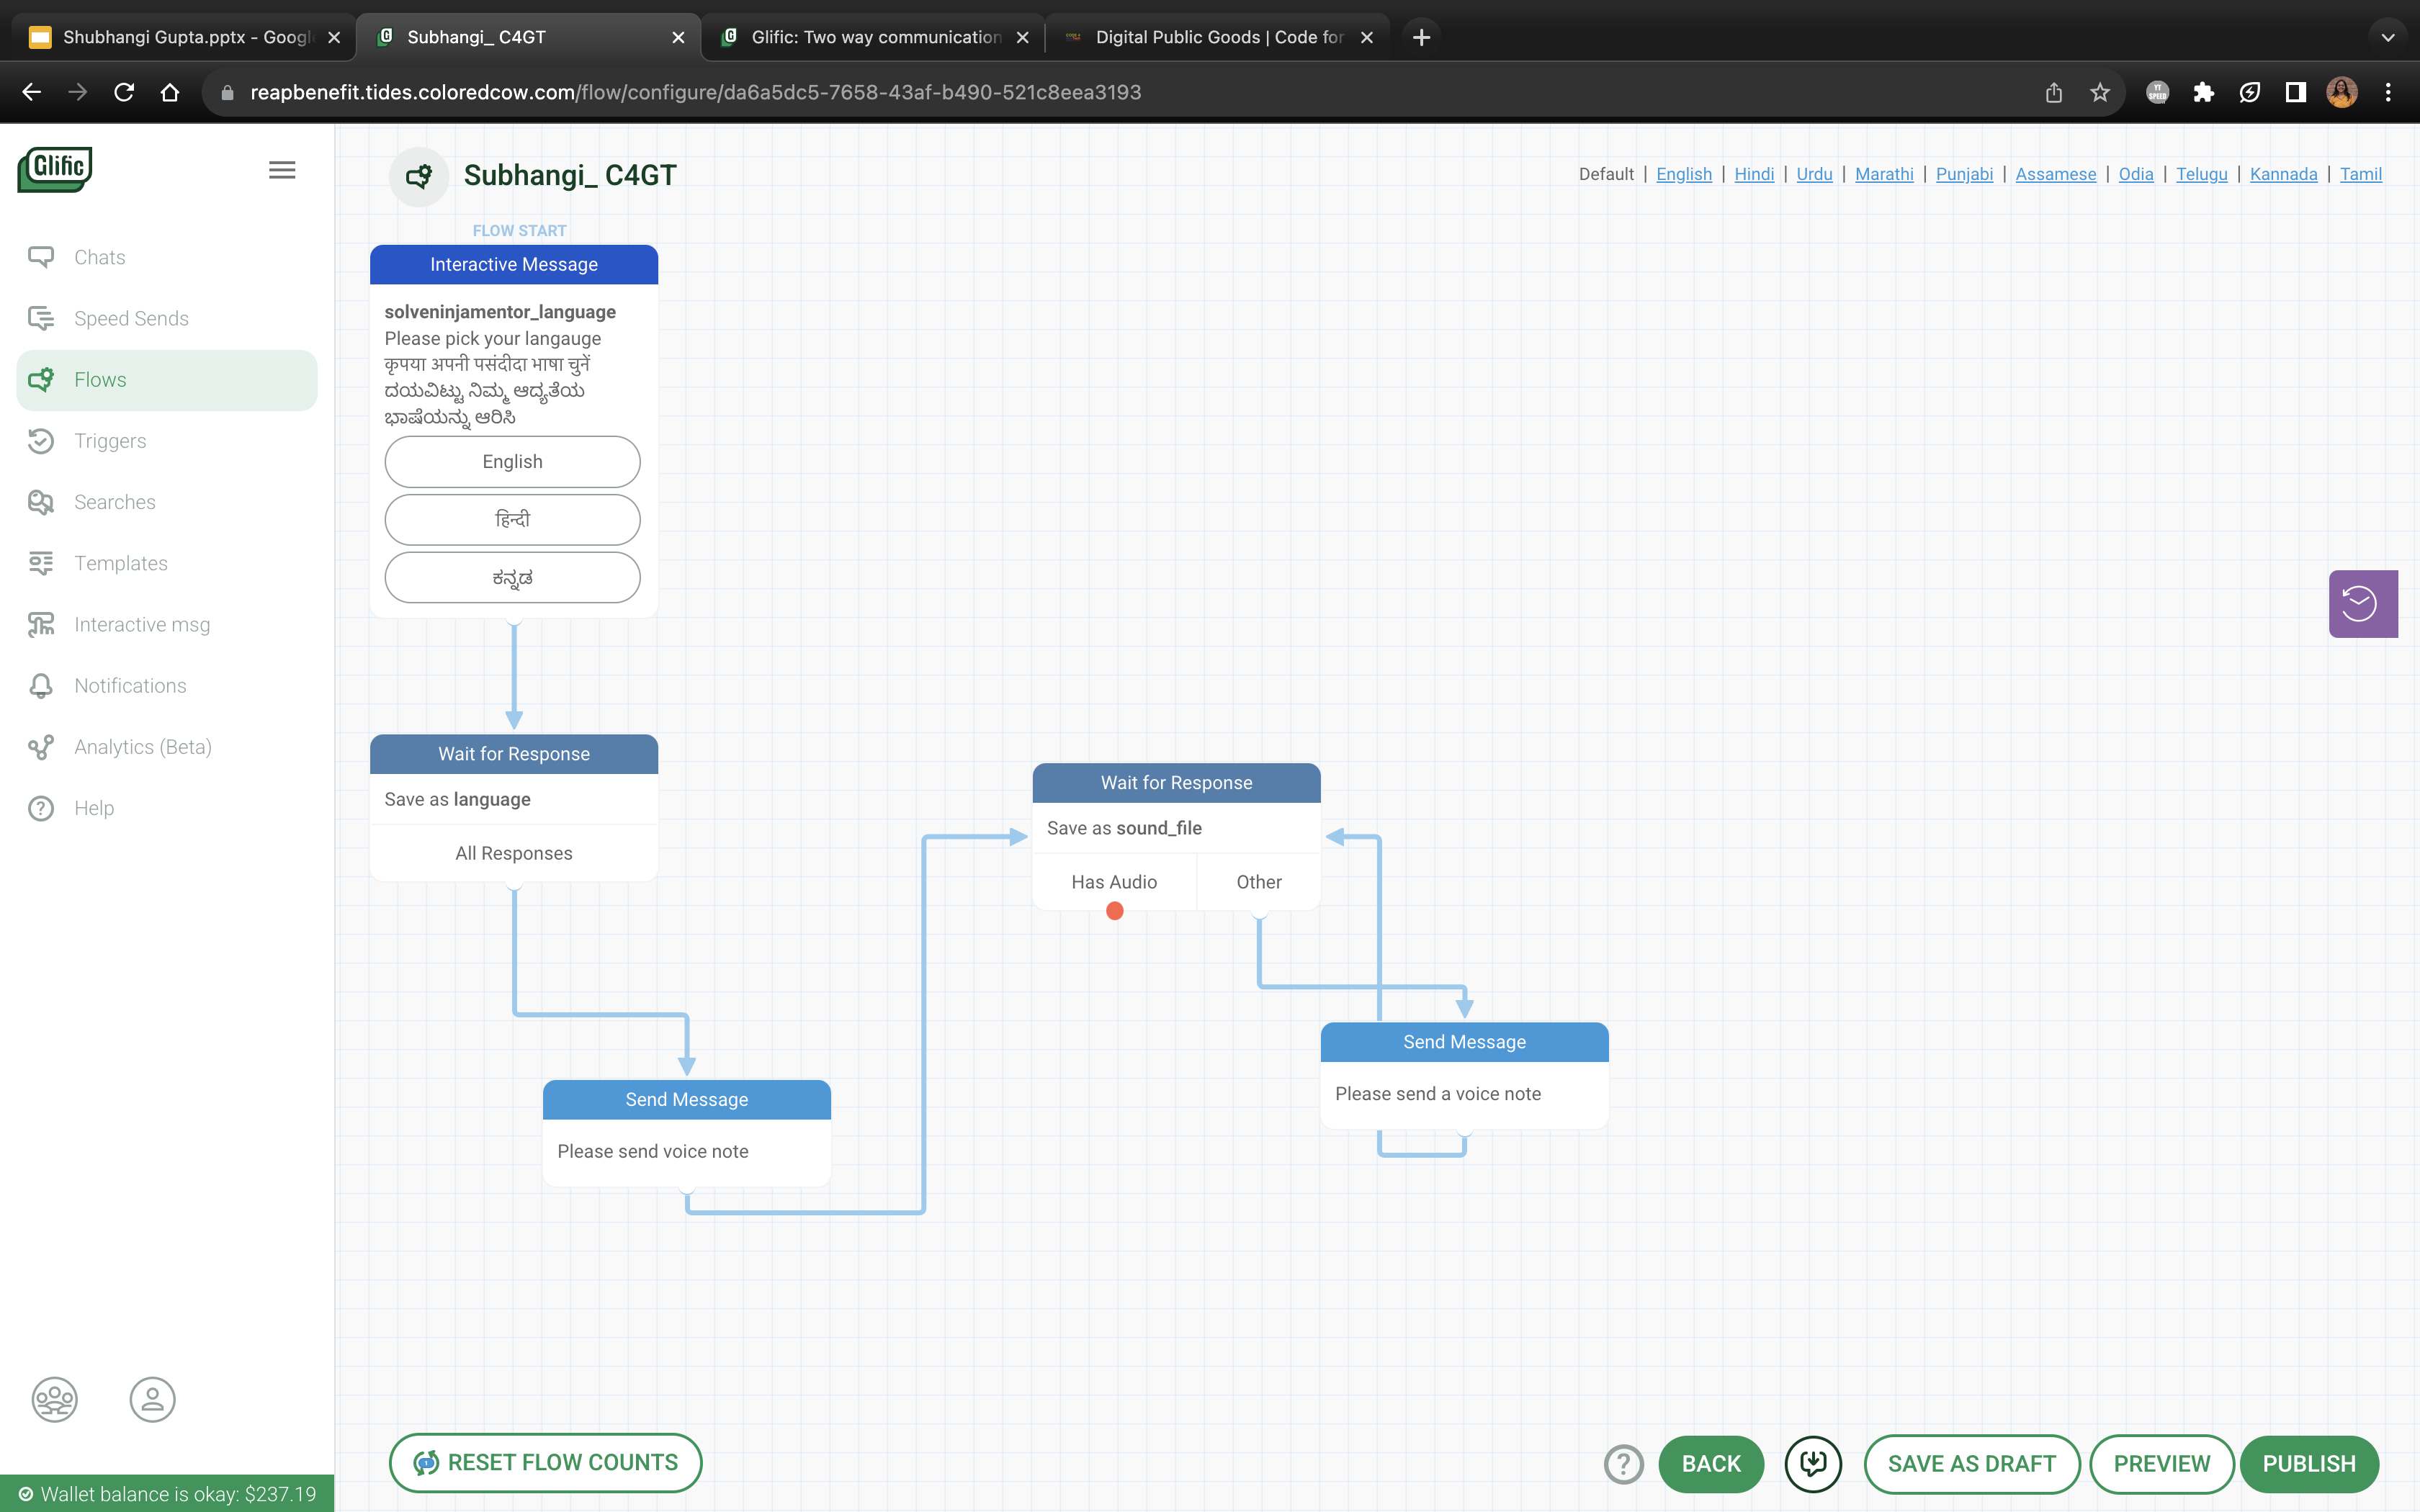This screenshot has width=2420, height=1512.
Task: Open Analytics (Beta)
Action: [x=142, y=747]
